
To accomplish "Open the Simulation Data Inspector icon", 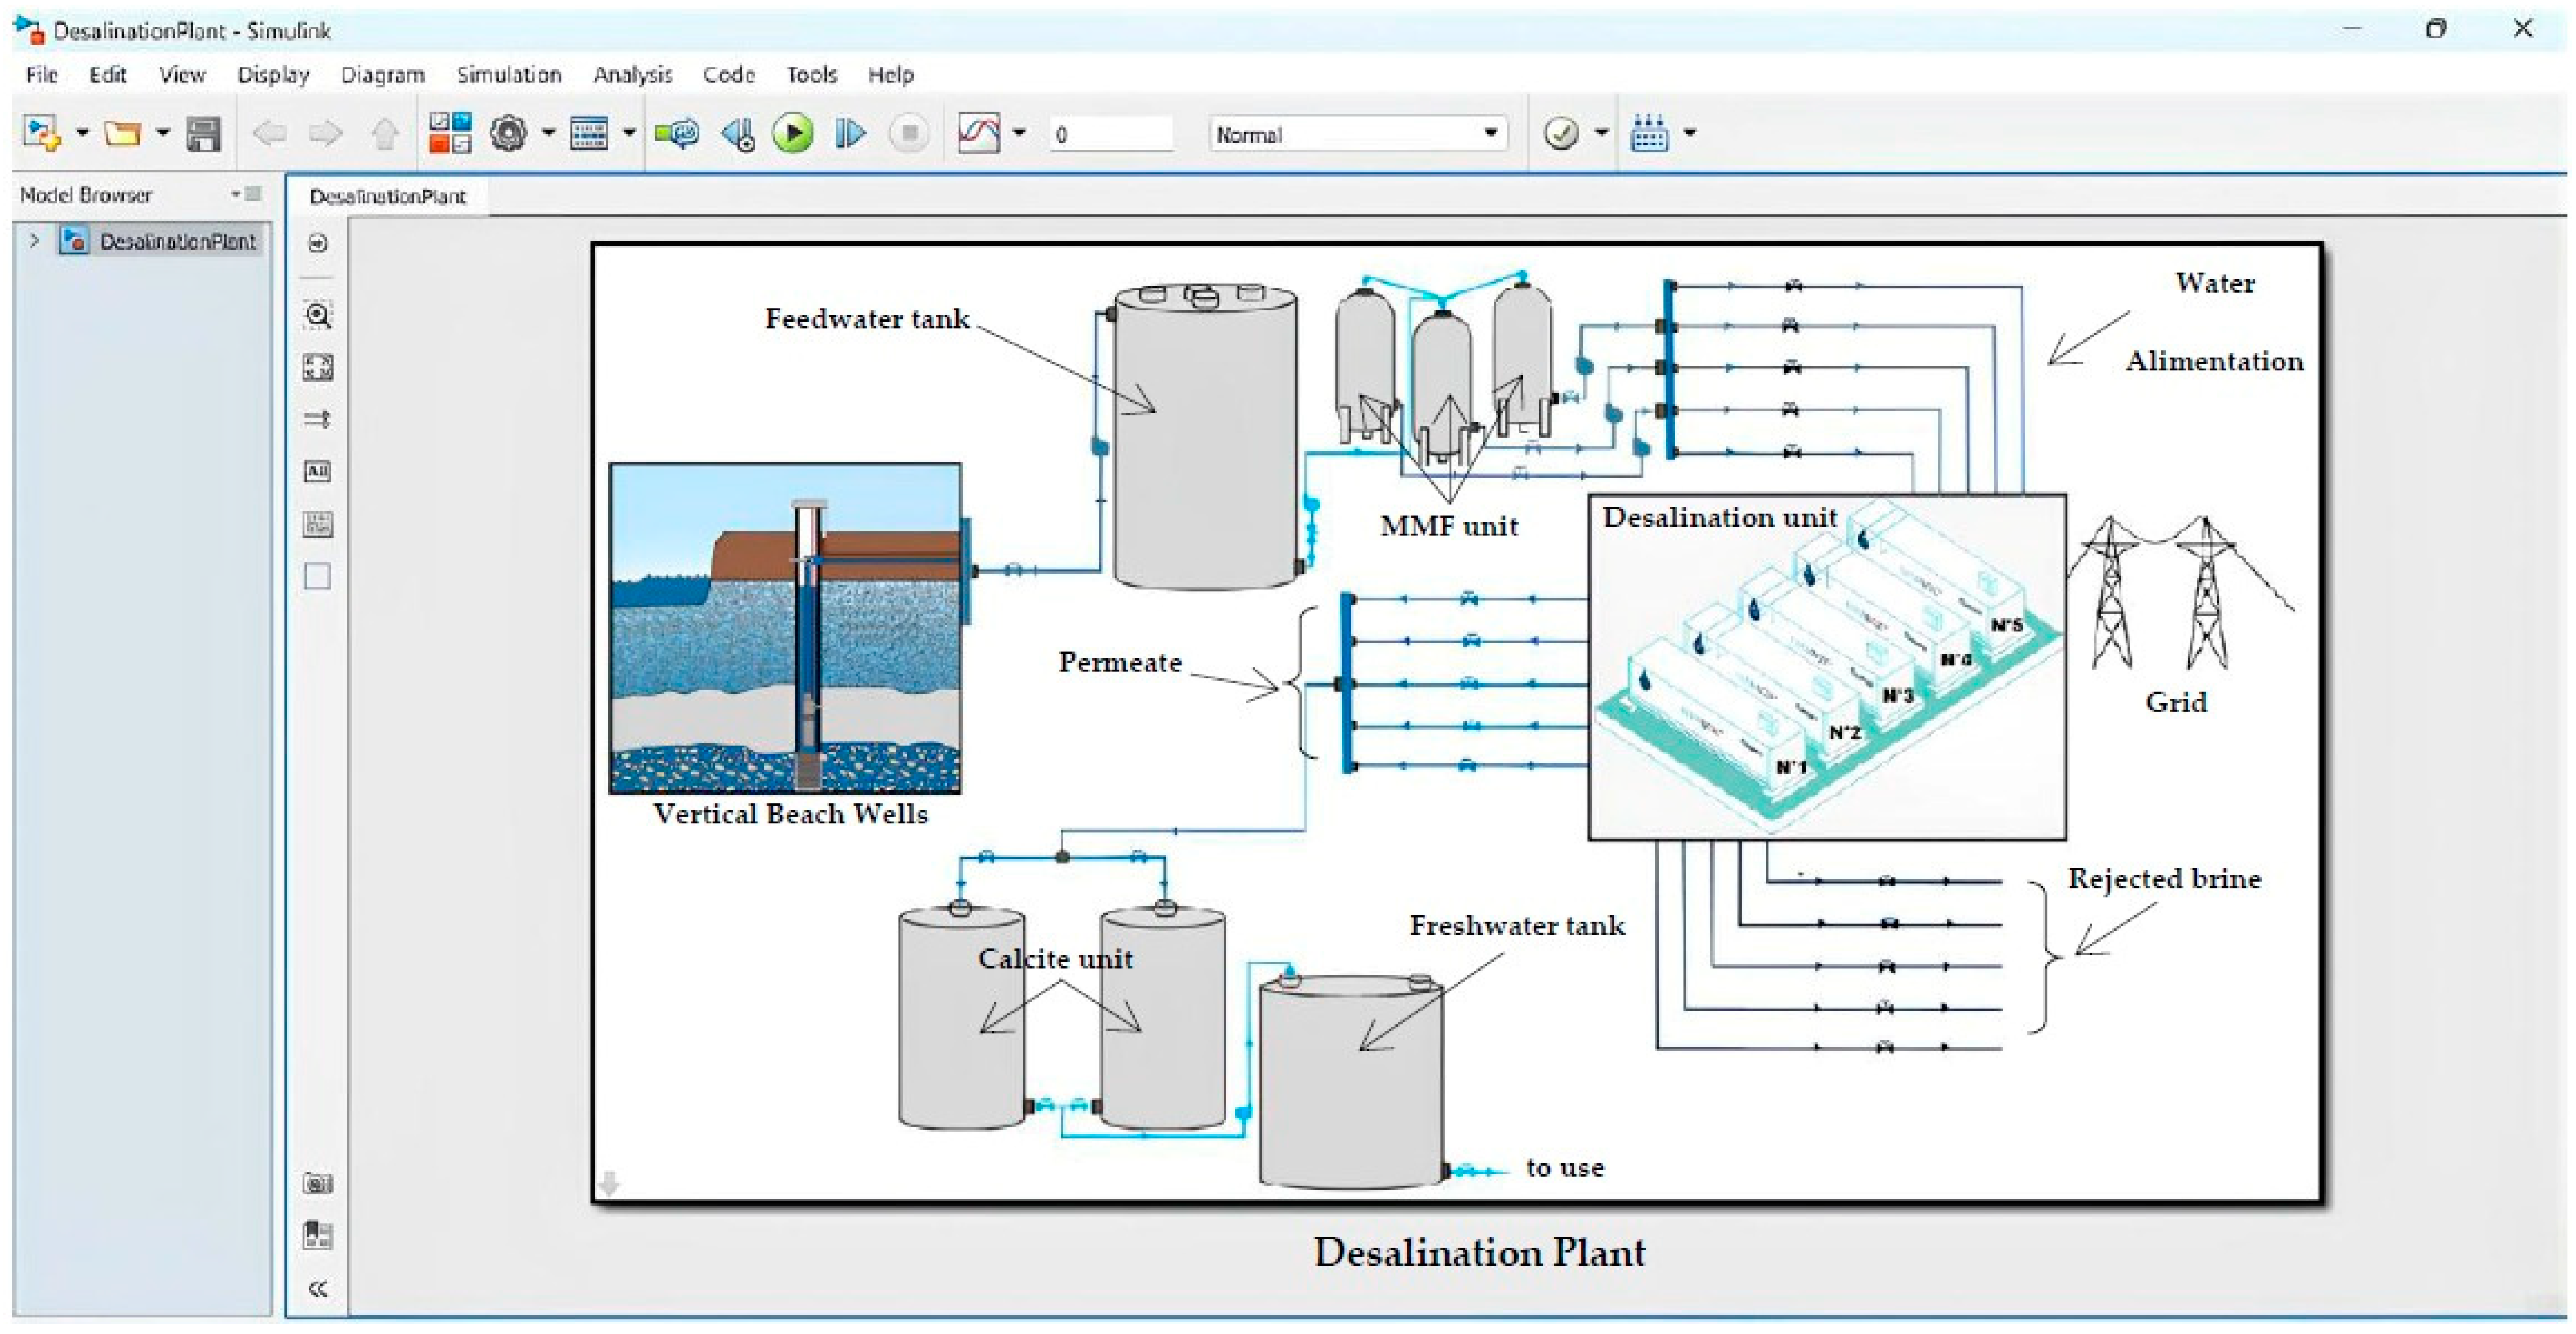I will [978, 133].
